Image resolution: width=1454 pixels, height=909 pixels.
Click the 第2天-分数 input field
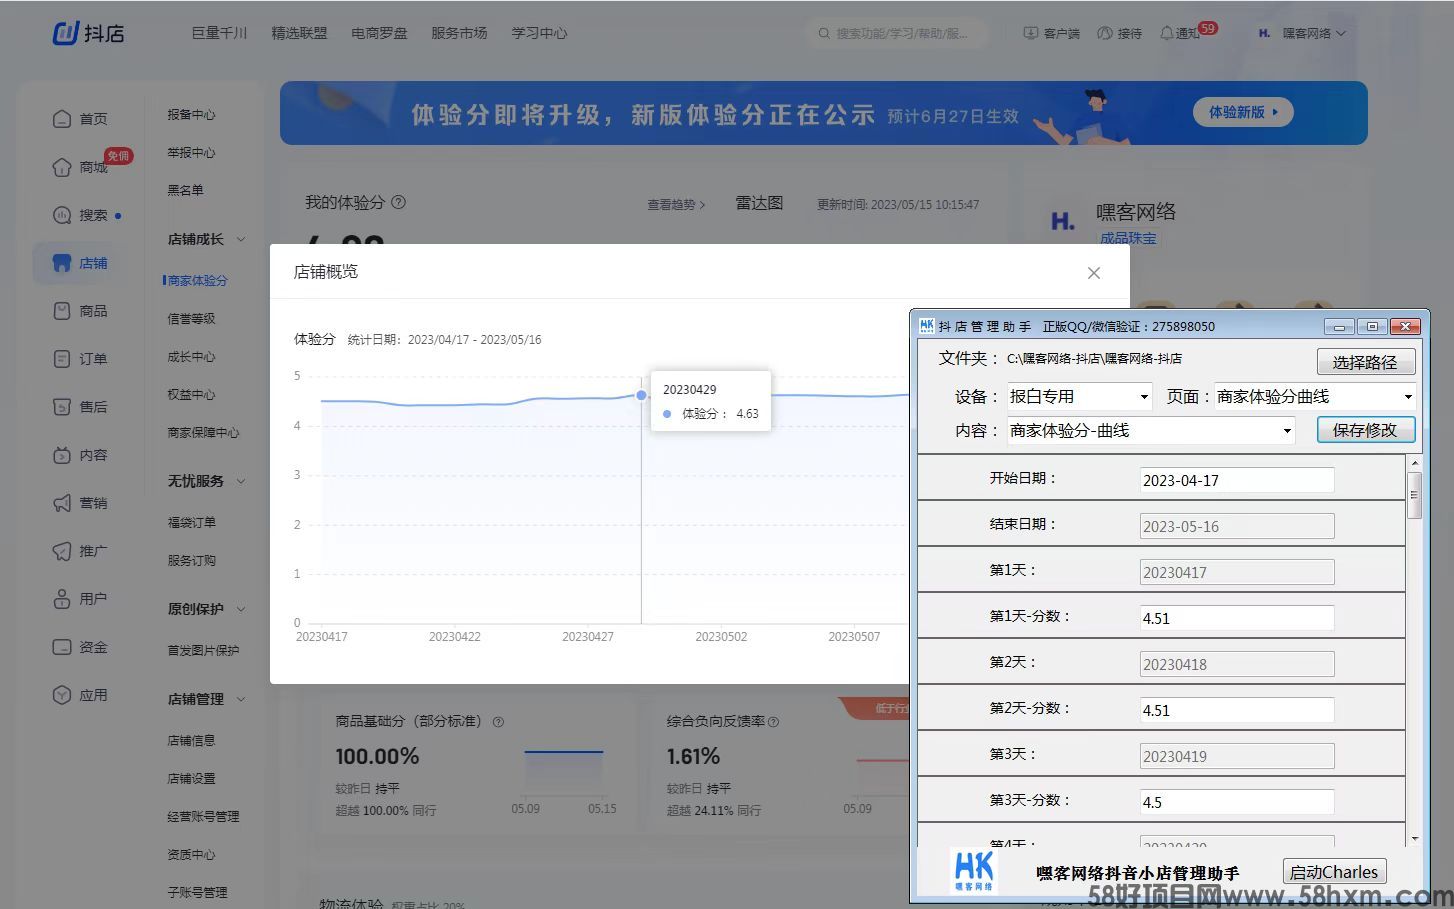tap(1237, 710)
